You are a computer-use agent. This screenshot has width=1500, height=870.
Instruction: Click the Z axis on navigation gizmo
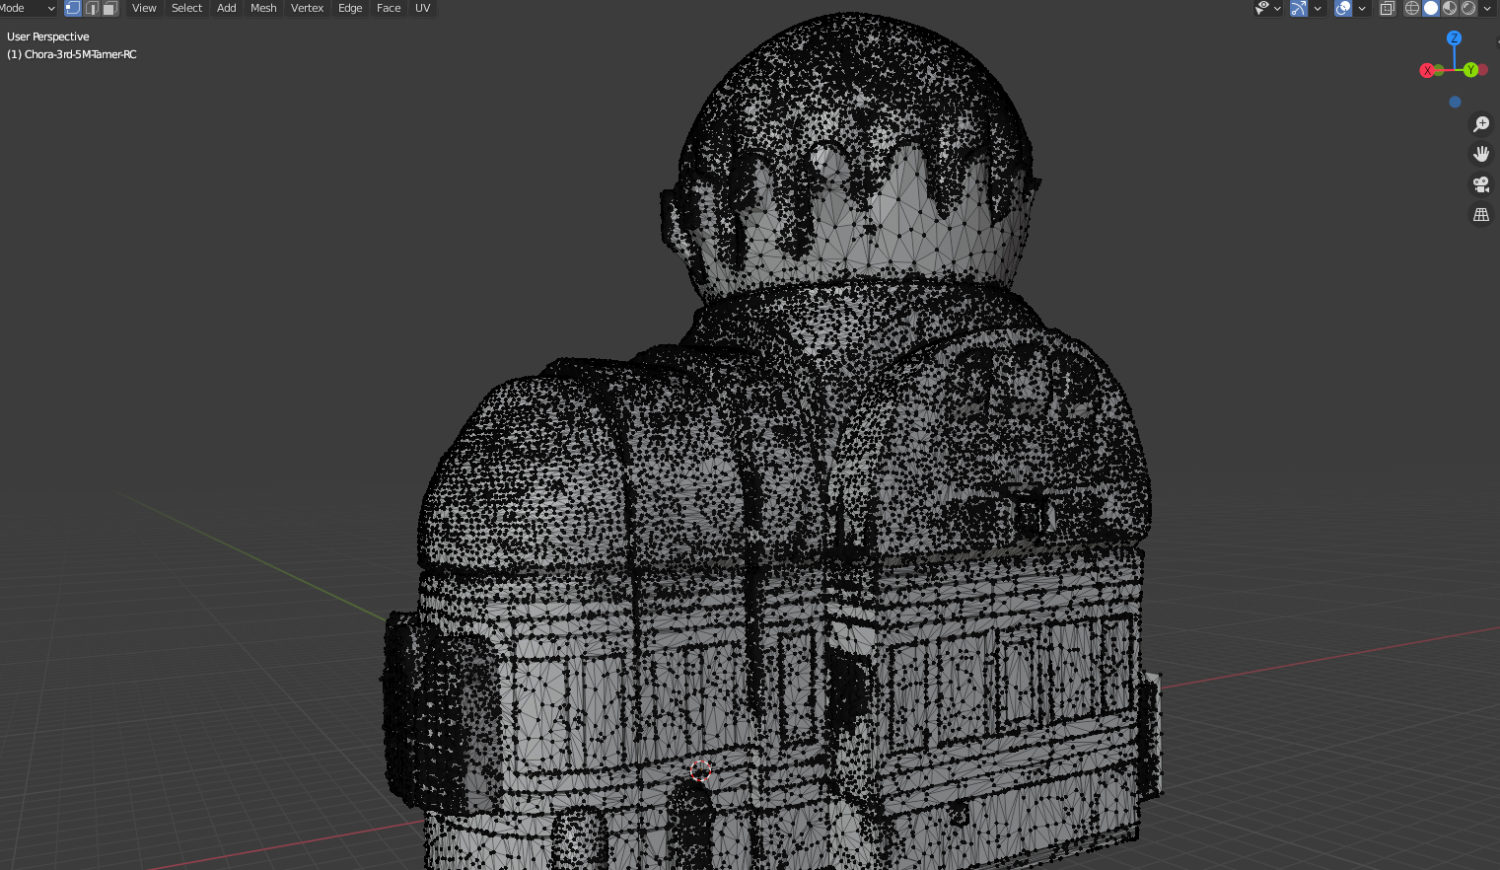[1454, 38]
